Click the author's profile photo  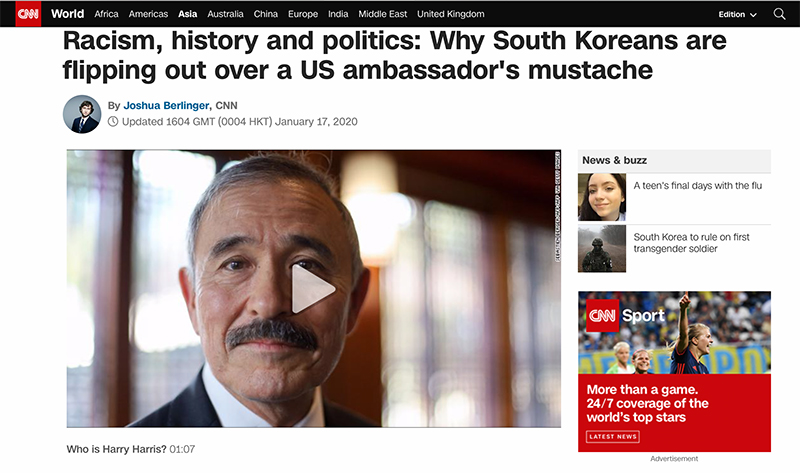(82, 114)
